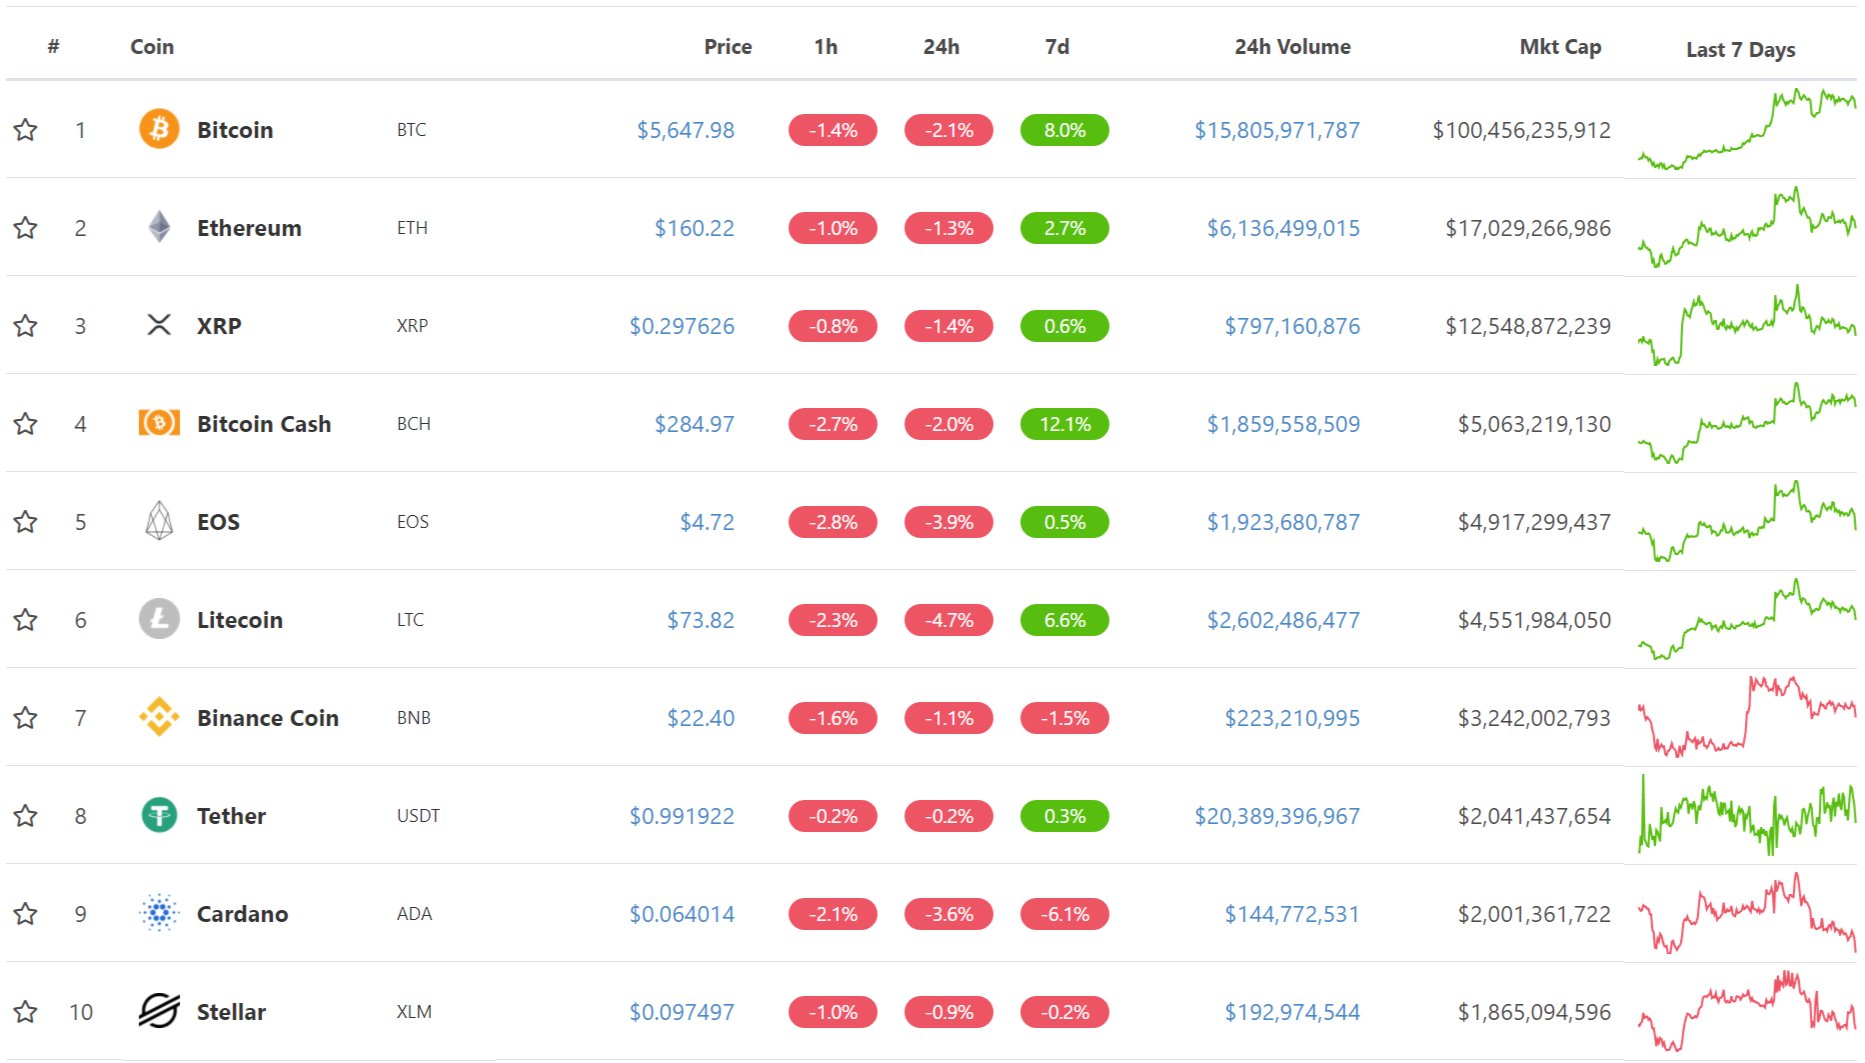Image resolution: width=1865 pixels, height=1063 pixels.
Task: Click the Cardano logo icon
Action: (x=159, y=913)
